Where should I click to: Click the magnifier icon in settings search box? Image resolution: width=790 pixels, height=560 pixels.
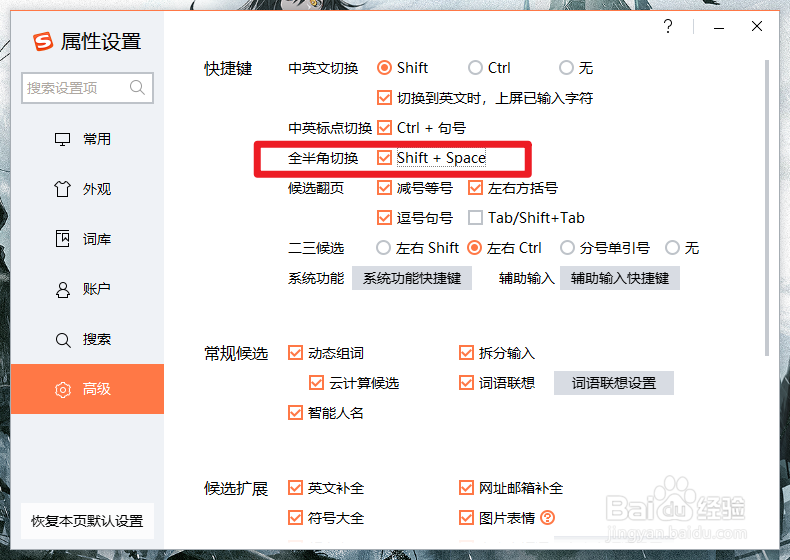137,88
